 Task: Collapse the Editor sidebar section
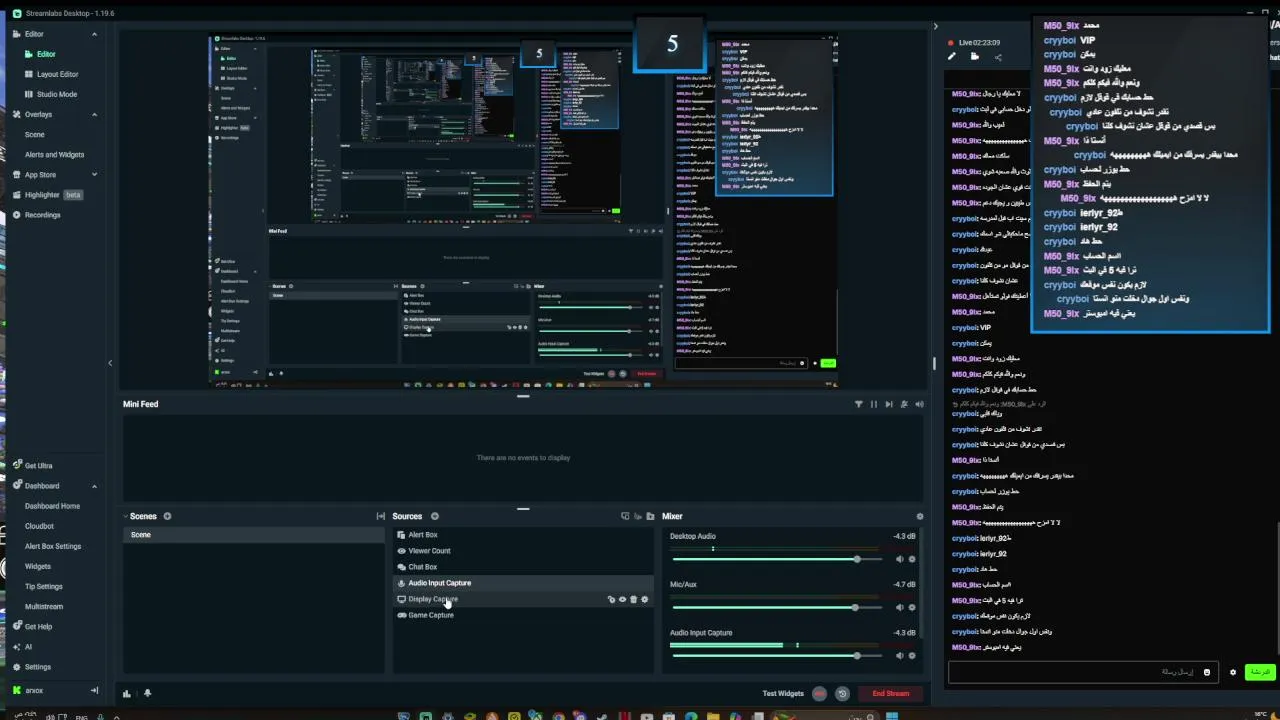(x=95, y=34)
